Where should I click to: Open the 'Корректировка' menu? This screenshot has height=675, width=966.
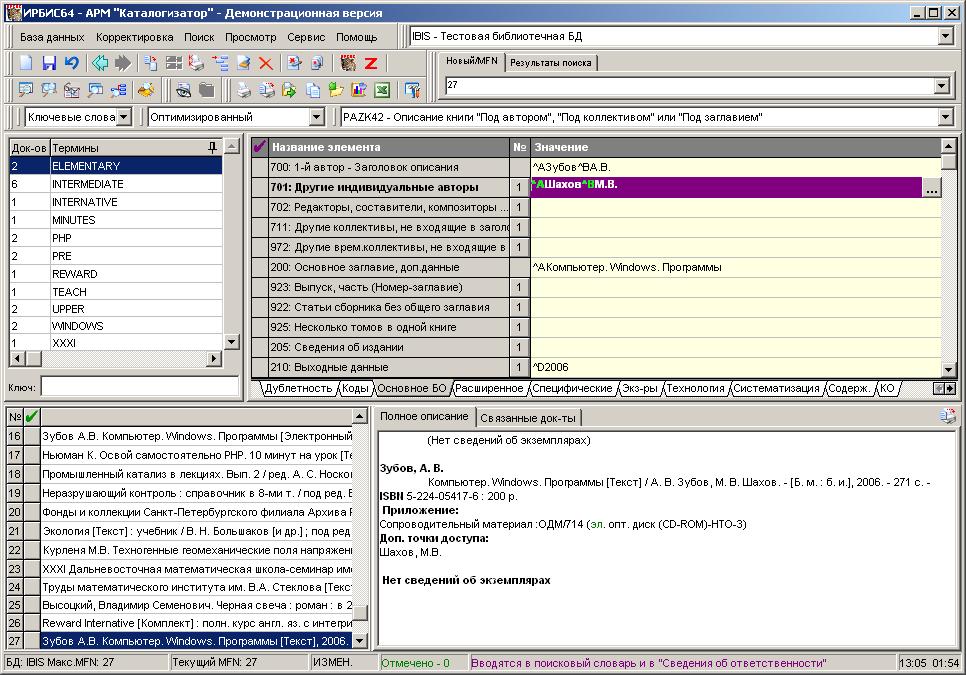pyautogui.click(x=134, y=37)
